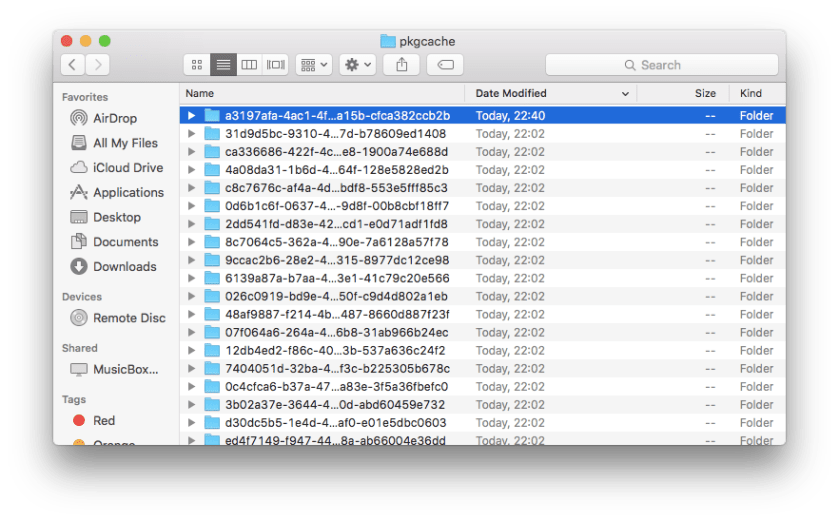Select Remote Disc under Devices
The width and height of the screenshot is (839, 521).
pyautogui.click(x=118, y=318)
